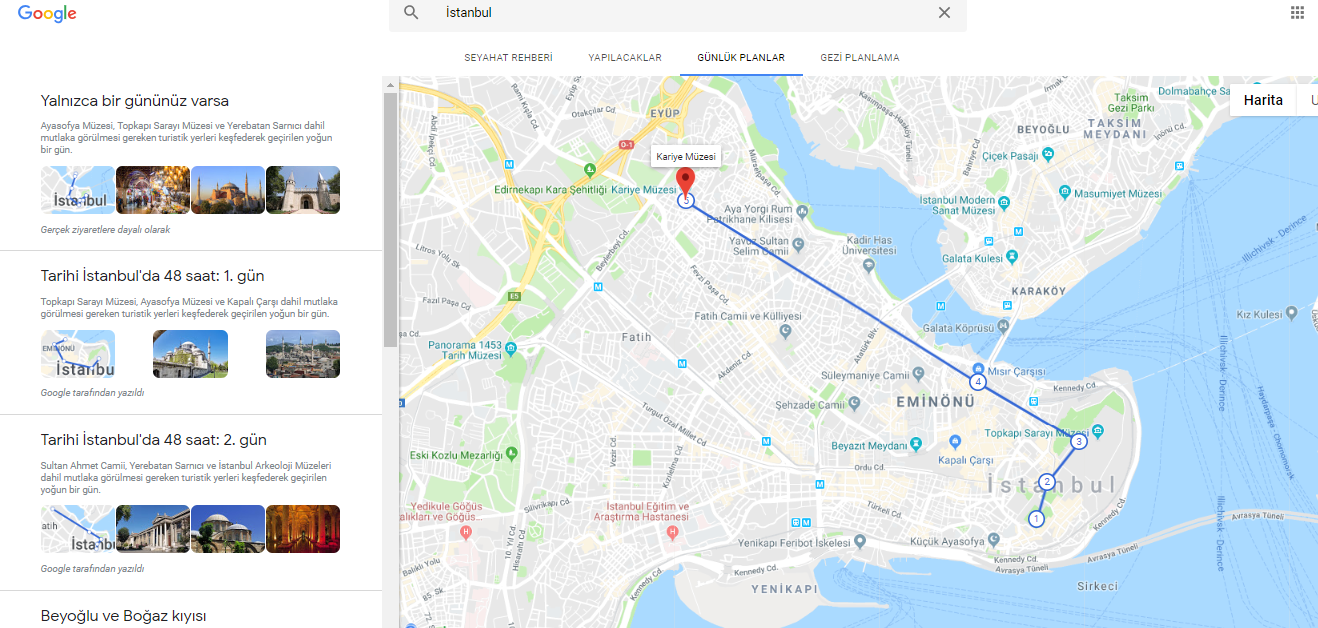Viewport: 1318px width, 628px height.
Task: Switch to the SEYAHAT REHBERİ tab
Action: (x=508, y=58)
